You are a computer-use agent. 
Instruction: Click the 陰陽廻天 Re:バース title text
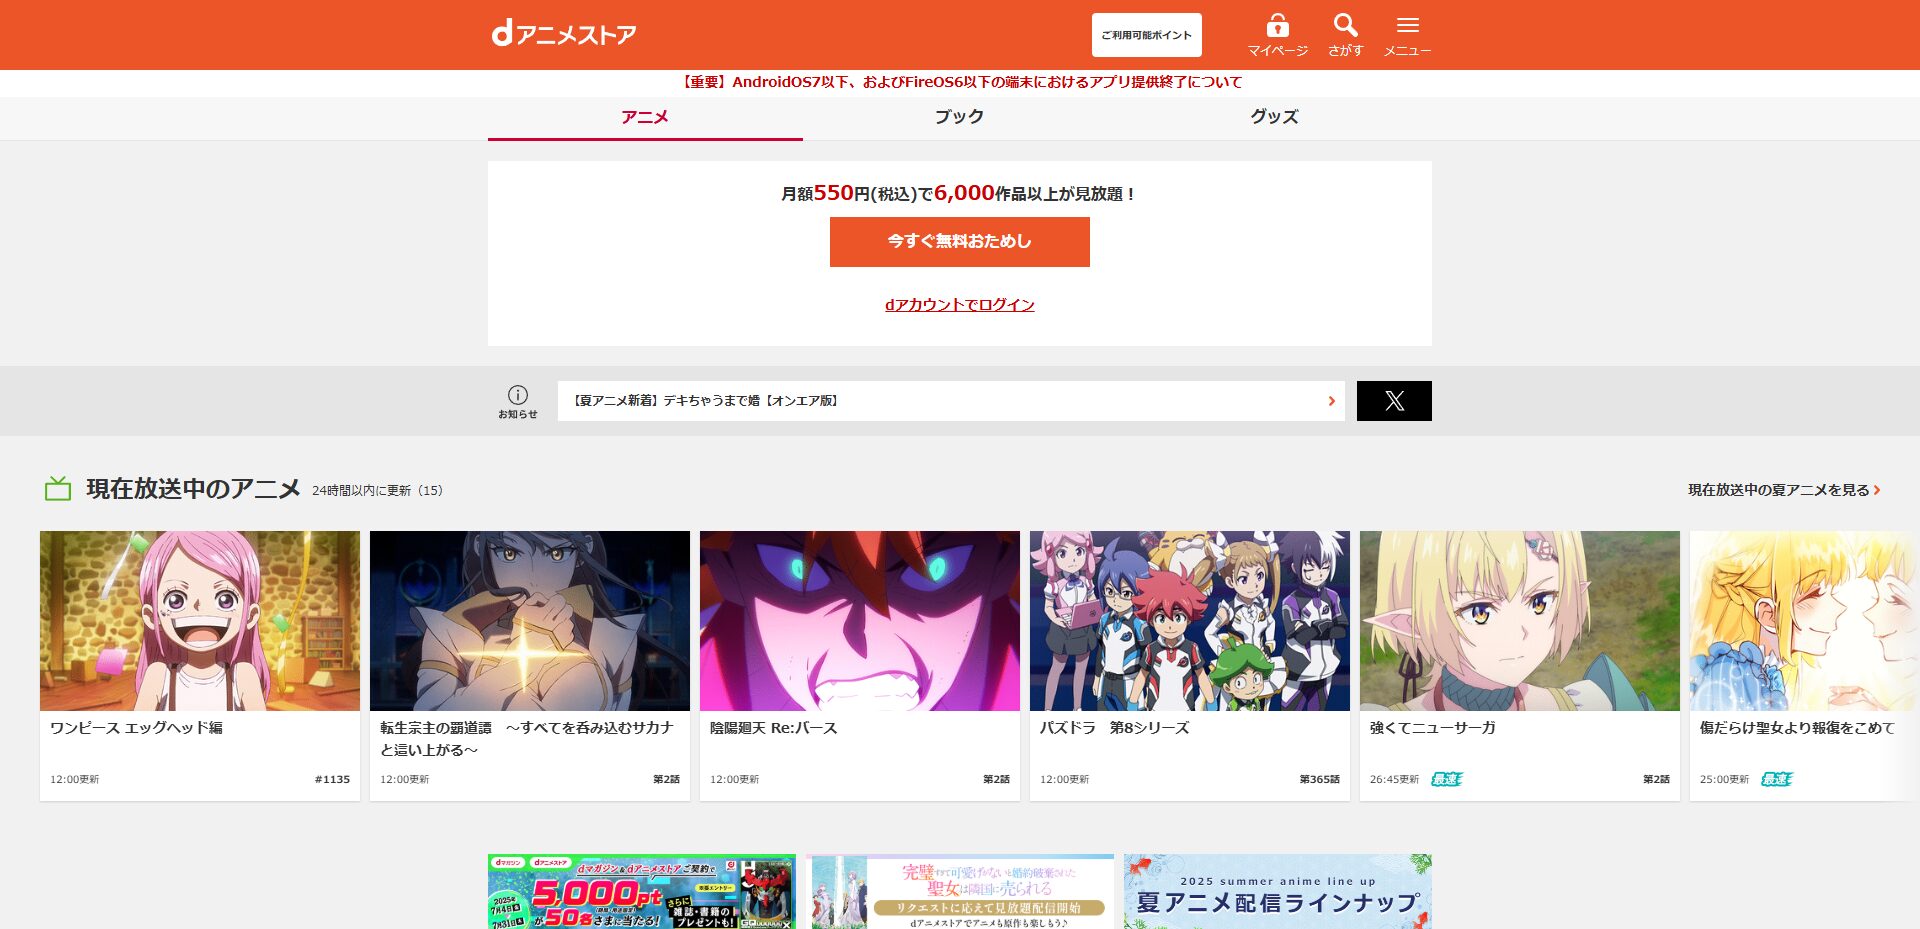pyautogui.click(x=774, y=728)
